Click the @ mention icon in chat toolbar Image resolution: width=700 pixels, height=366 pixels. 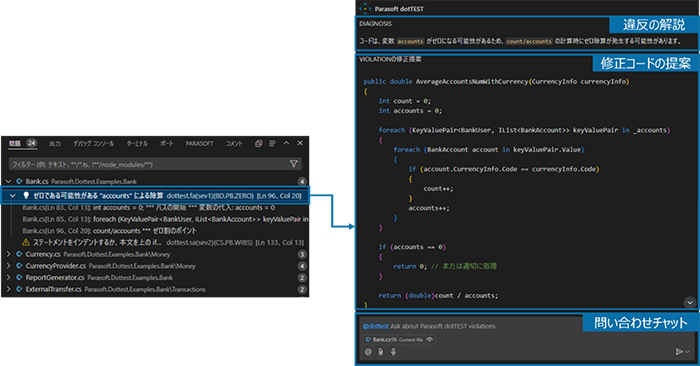click(368, 352)
